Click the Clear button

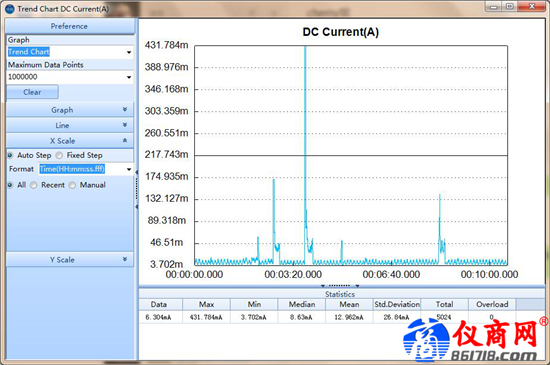[x=32, y=92]
